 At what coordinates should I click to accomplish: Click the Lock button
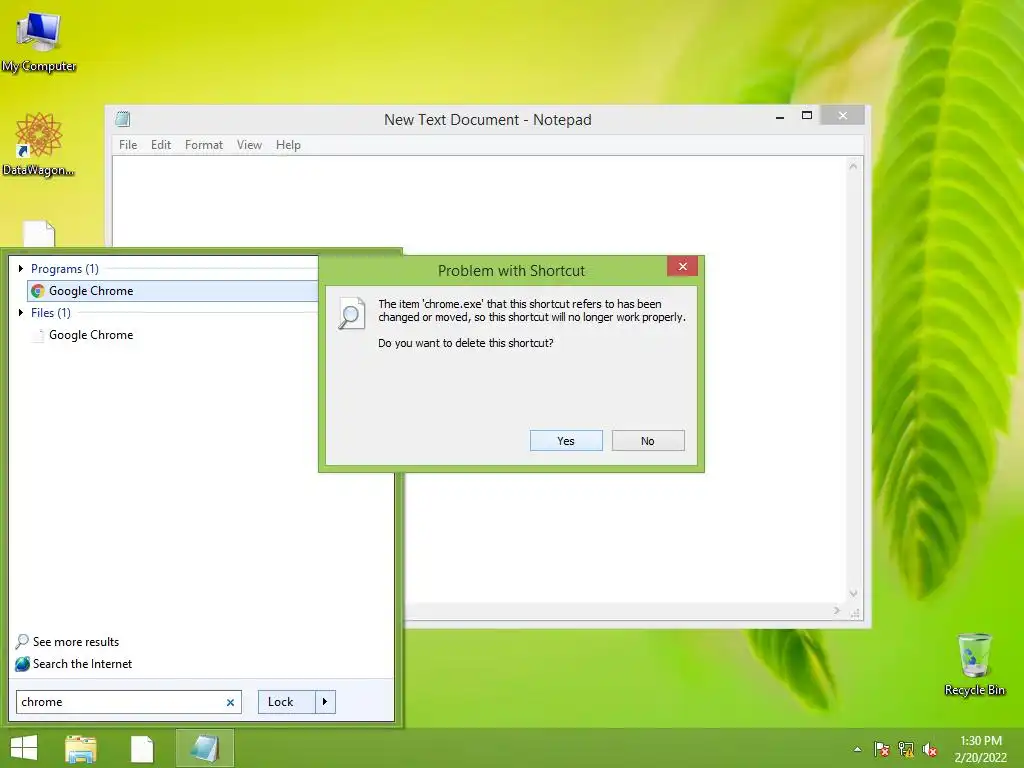[x=287, y=702]
